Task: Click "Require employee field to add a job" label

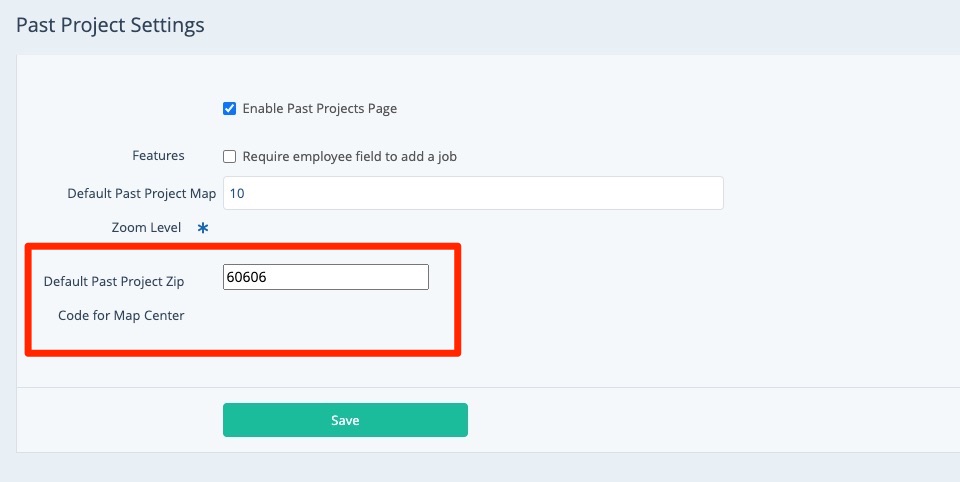Action: [x=349, y=156]
